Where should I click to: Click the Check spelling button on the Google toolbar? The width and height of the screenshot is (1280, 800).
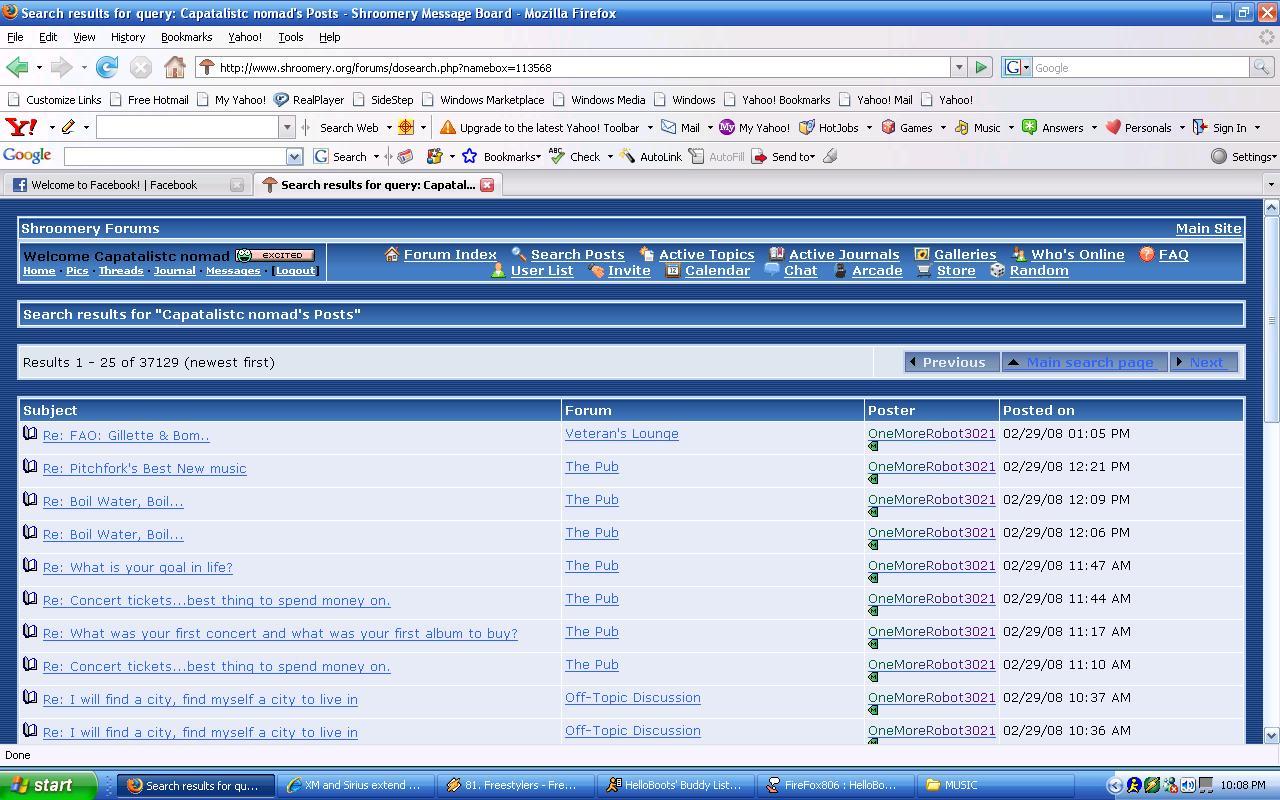pyautogui.click(x=577, y=156)
